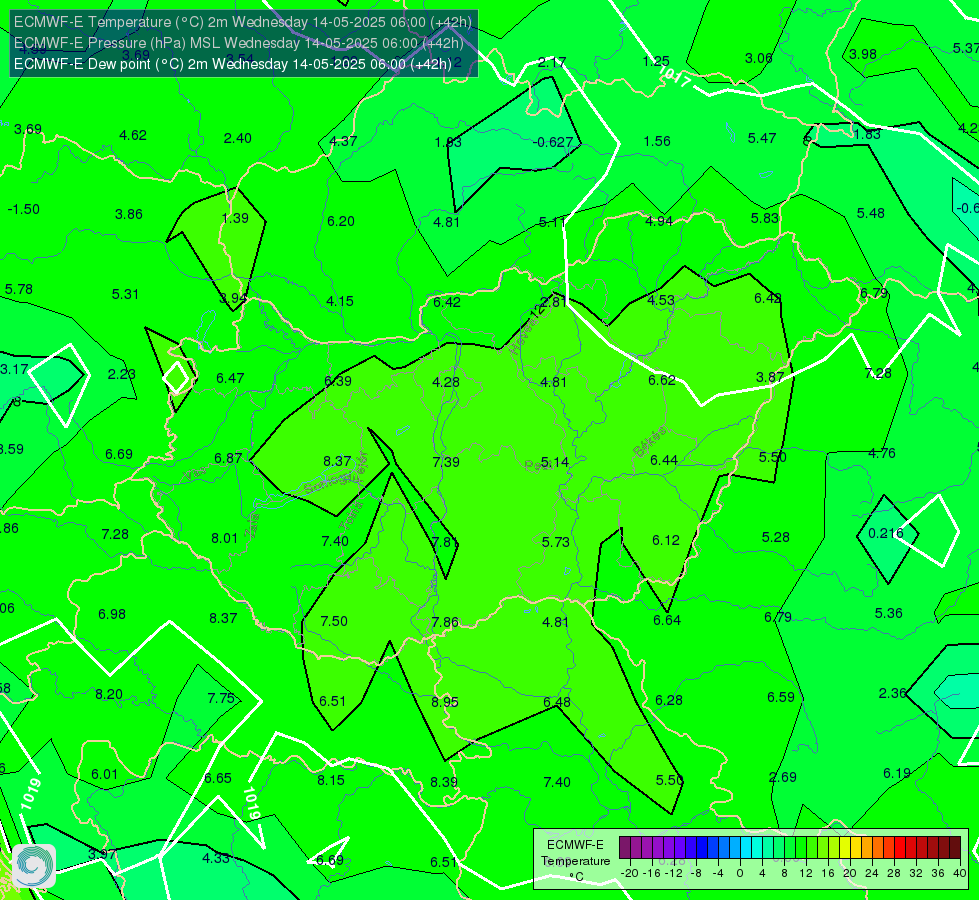Click the grid value 5.28

click(x=775, y=537)
